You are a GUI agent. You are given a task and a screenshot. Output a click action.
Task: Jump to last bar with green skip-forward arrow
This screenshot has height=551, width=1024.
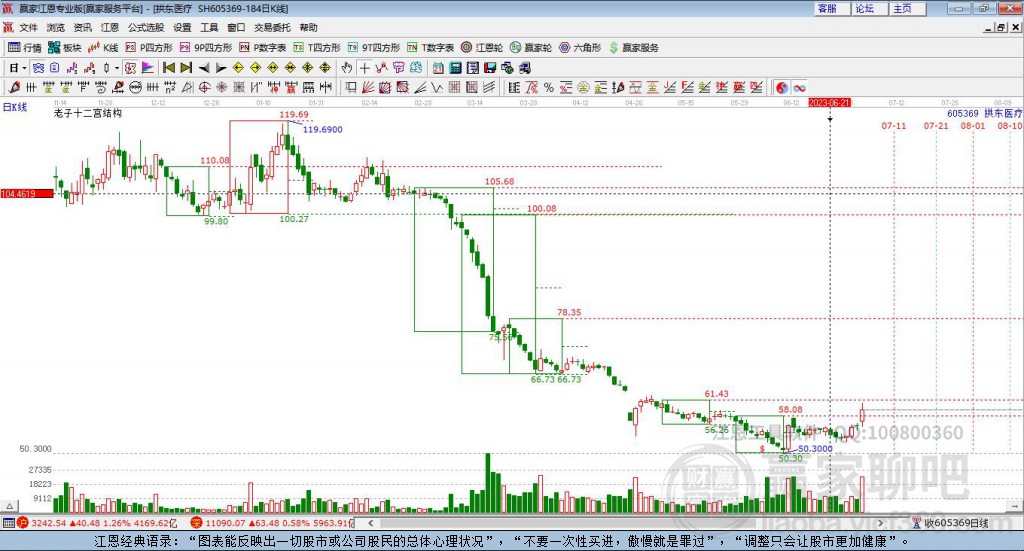(186, 68)
